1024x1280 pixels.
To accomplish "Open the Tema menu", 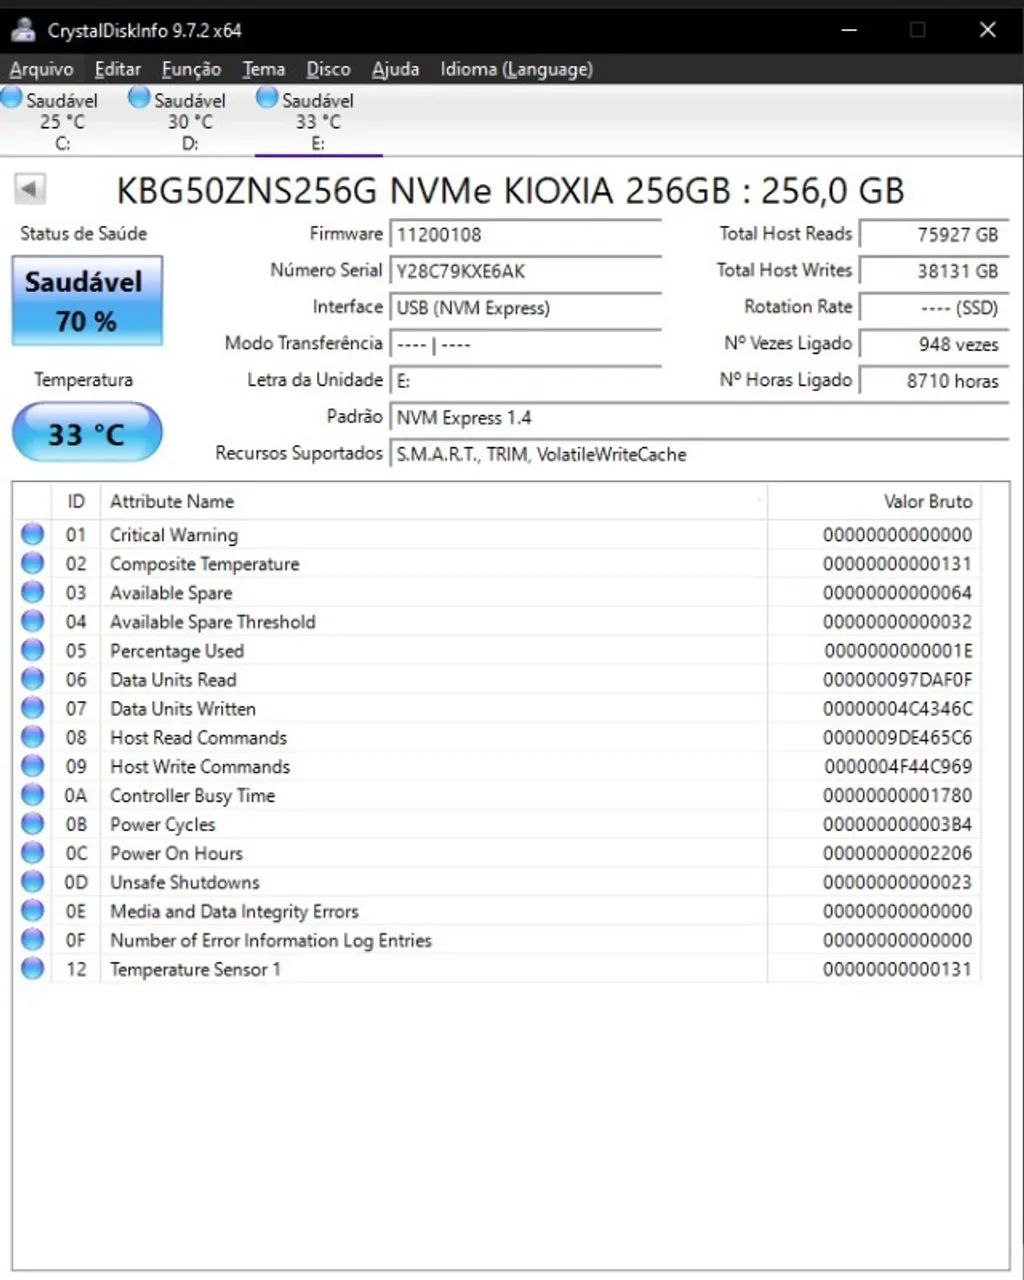I will (263, 69).
